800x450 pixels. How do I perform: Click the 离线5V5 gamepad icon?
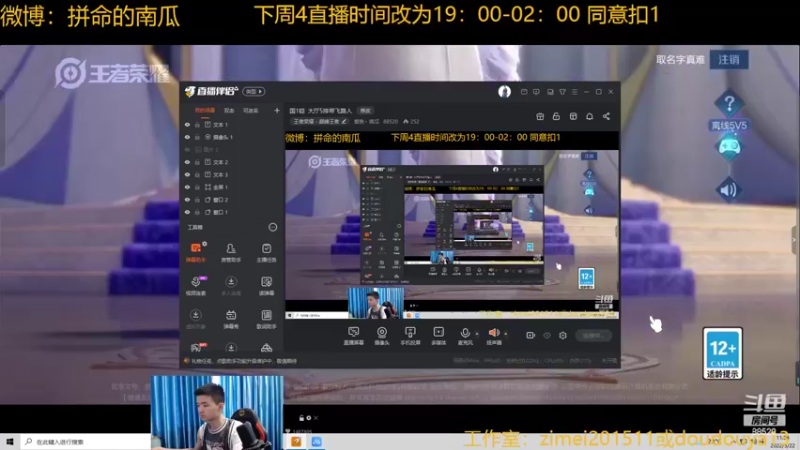(729, 147)
